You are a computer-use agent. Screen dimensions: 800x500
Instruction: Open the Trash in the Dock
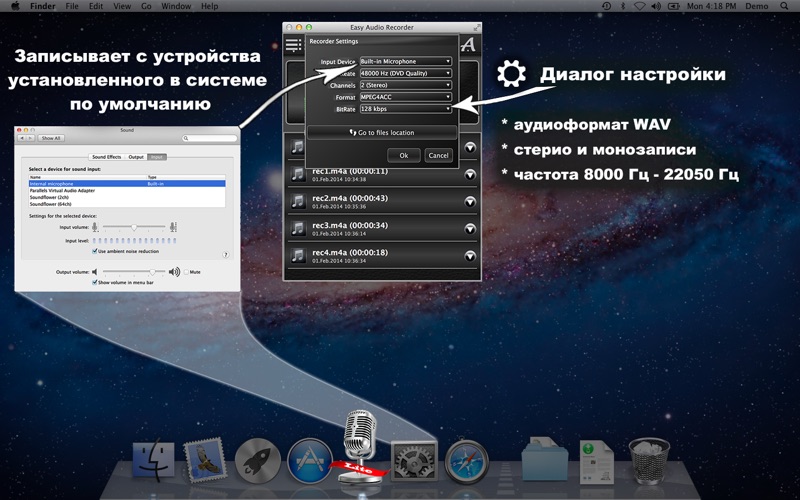click(649, 460)
